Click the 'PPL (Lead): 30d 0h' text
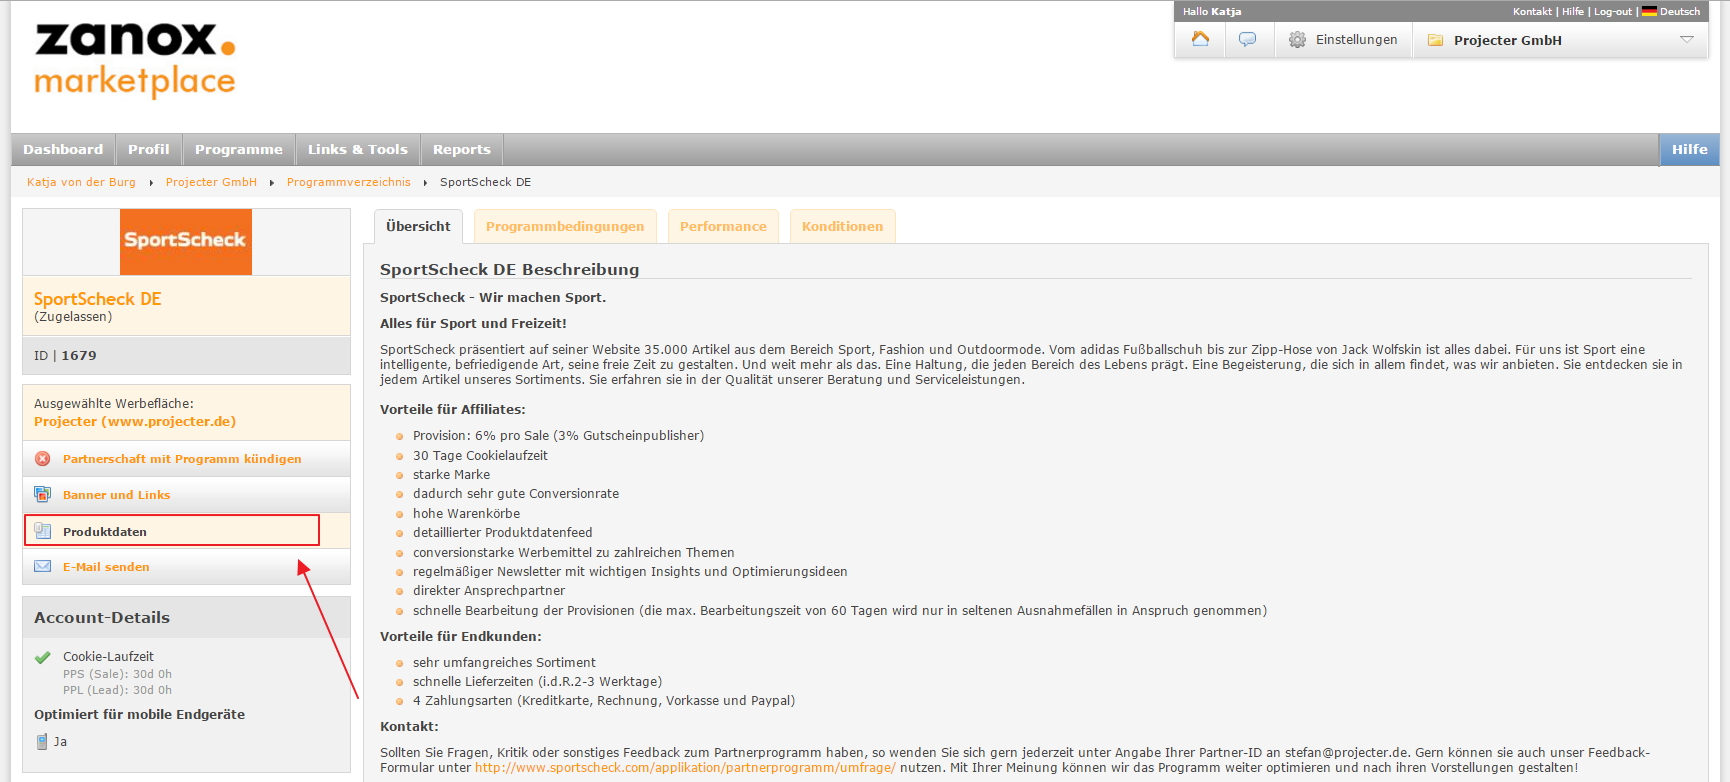This screenshot has height=782, width=1730. 117,690
